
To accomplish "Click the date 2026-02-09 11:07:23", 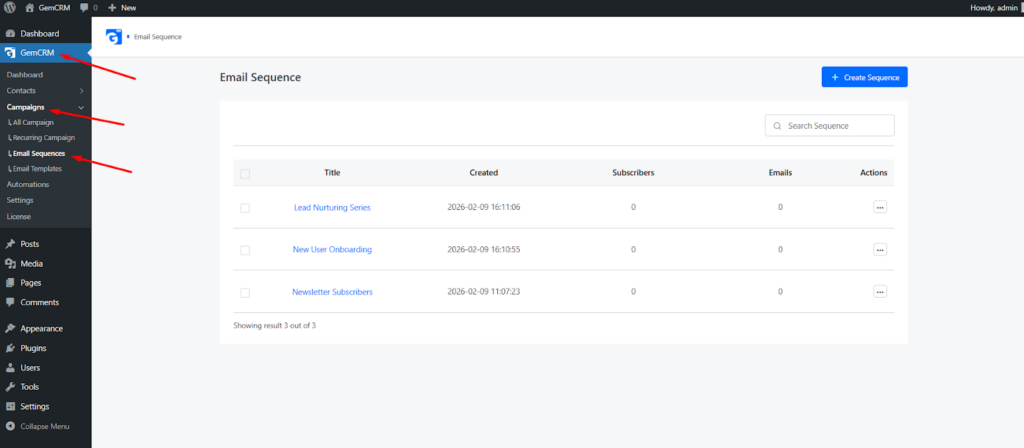I will pyautogui.click(x=484, y=292).
